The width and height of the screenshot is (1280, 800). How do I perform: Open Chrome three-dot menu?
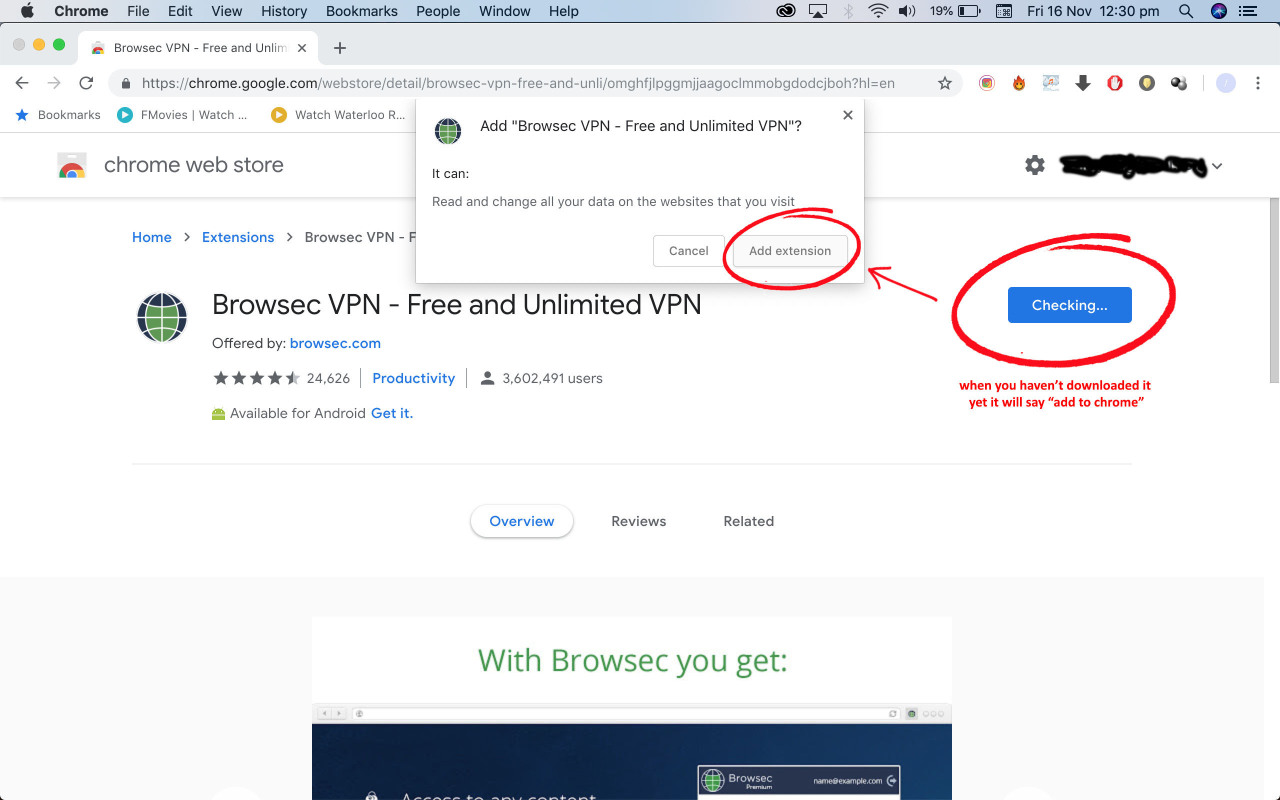pyautogui.click(x=1258, y=84)
